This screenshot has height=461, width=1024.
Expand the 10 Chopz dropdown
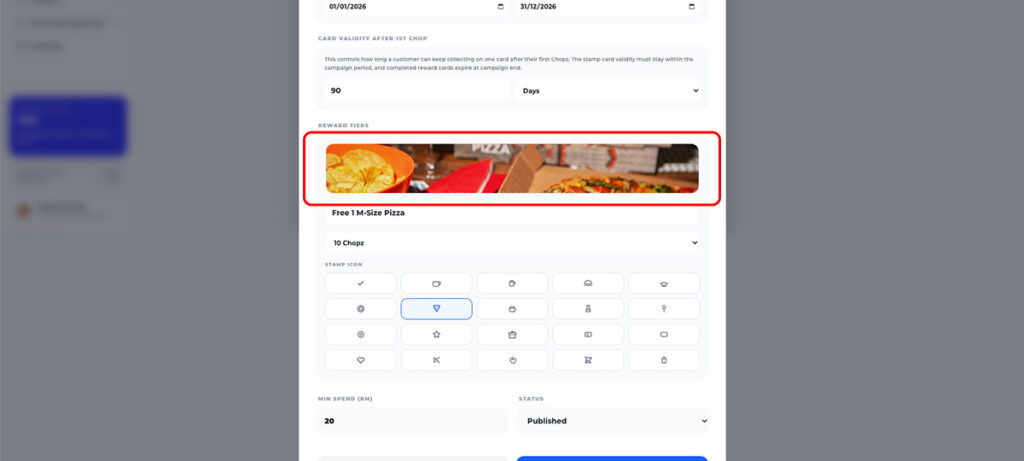click(x=512, y=243)
